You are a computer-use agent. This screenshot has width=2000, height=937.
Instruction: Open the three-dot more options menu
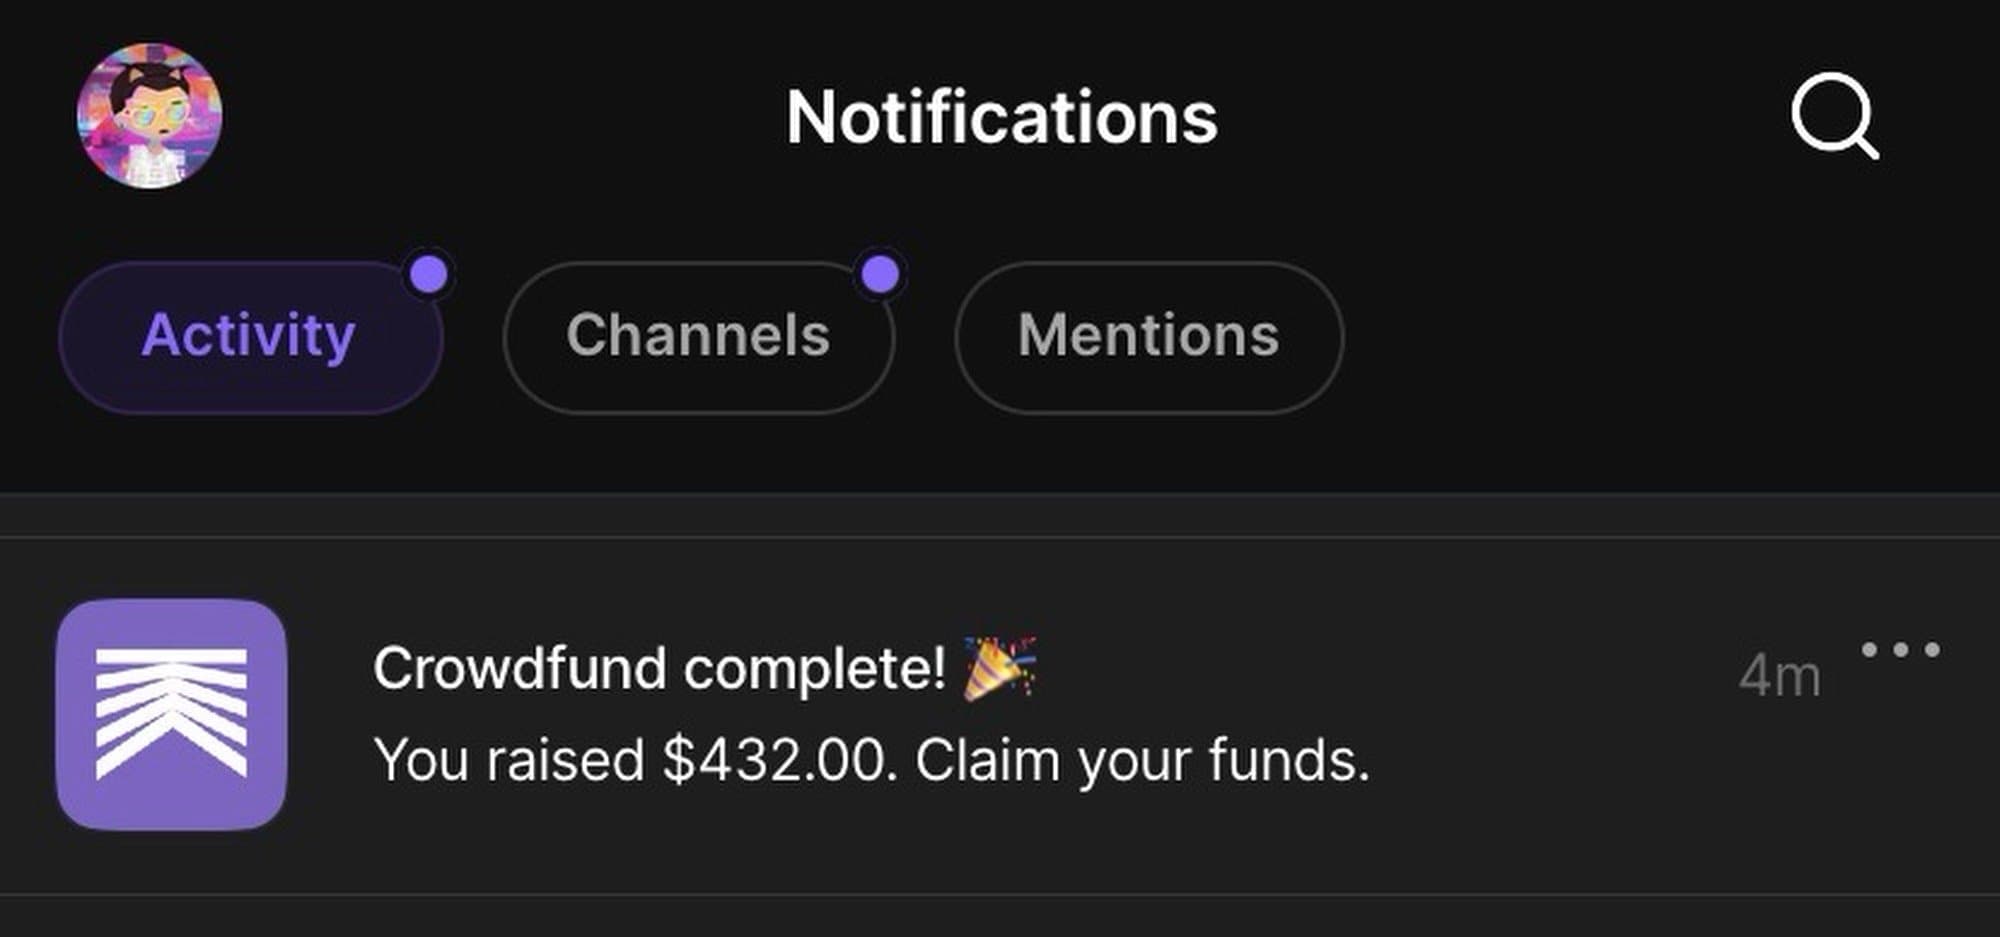tap(1900, 650)
